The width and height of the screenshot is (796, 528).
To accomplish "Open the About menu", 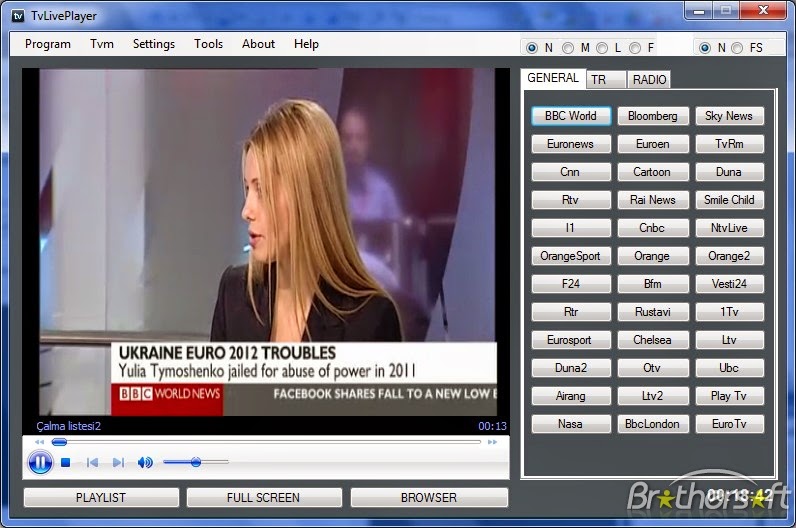I will 258,44.
